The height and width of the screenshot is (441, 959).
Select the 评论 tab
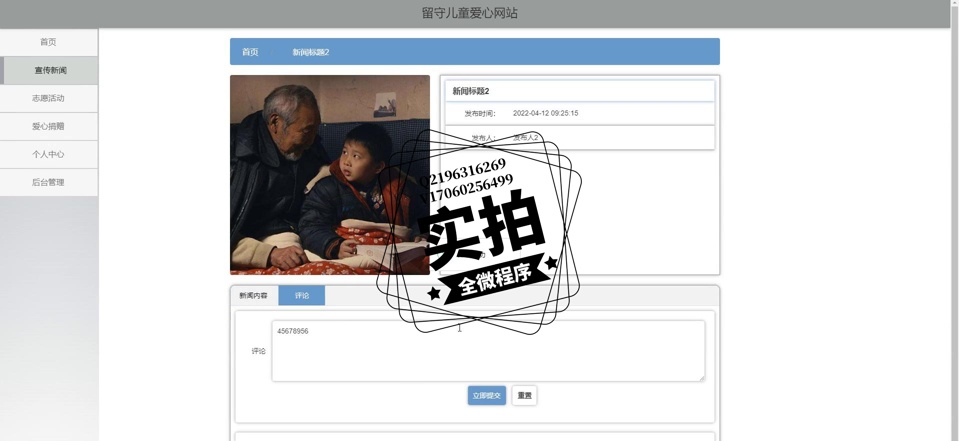pyautogui.click(x=302, y=296)
